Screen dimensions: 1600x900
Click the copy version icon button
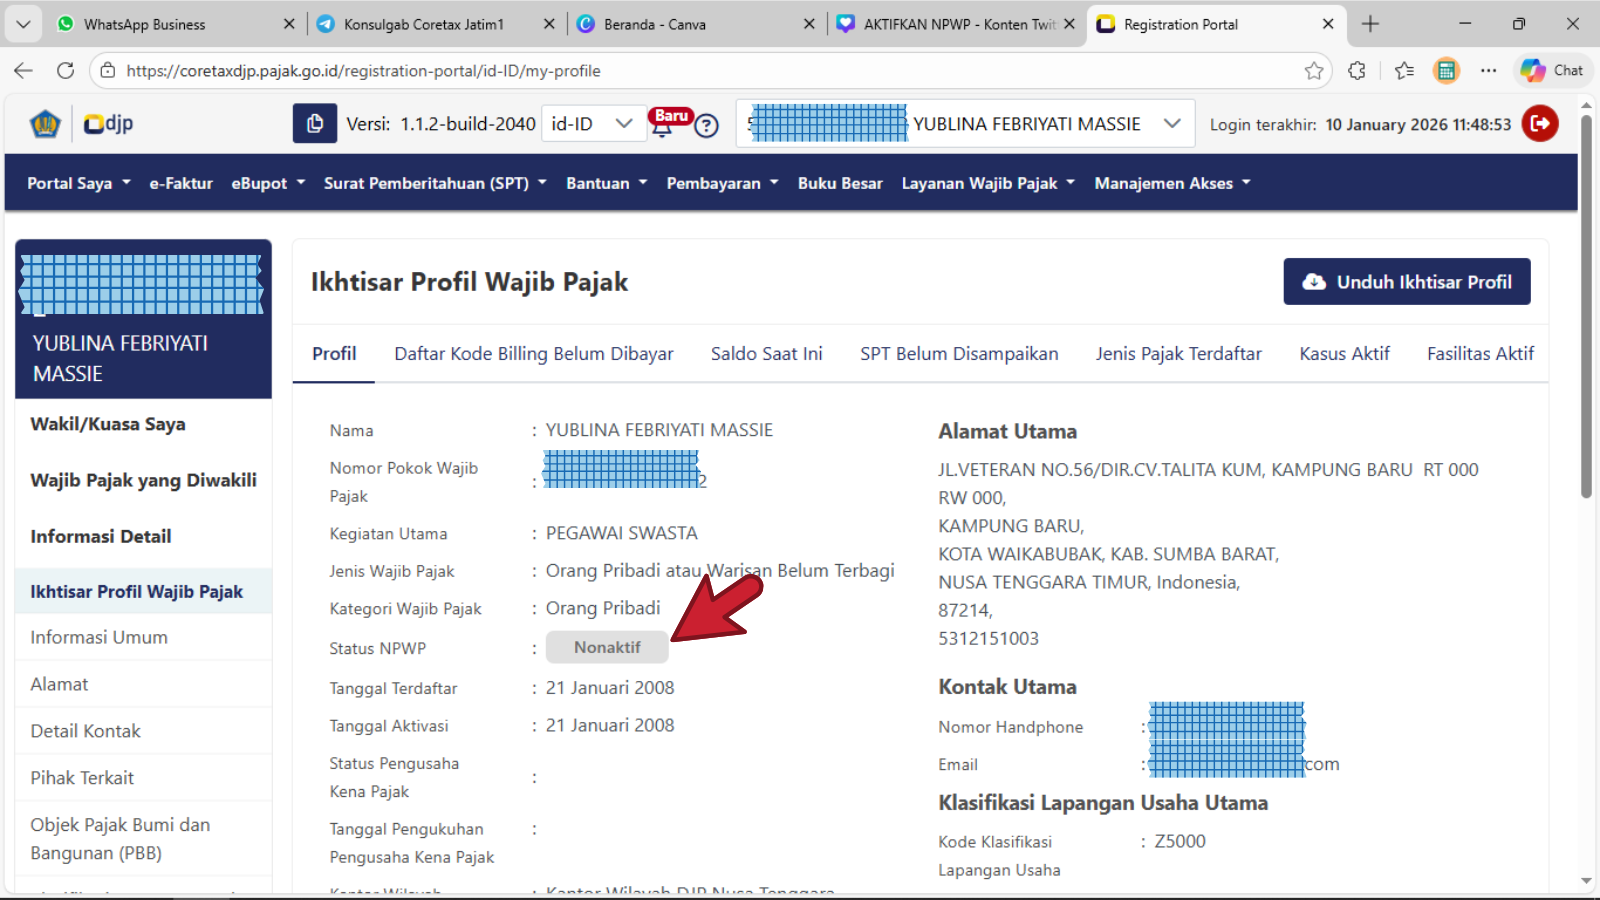(314, 124)
